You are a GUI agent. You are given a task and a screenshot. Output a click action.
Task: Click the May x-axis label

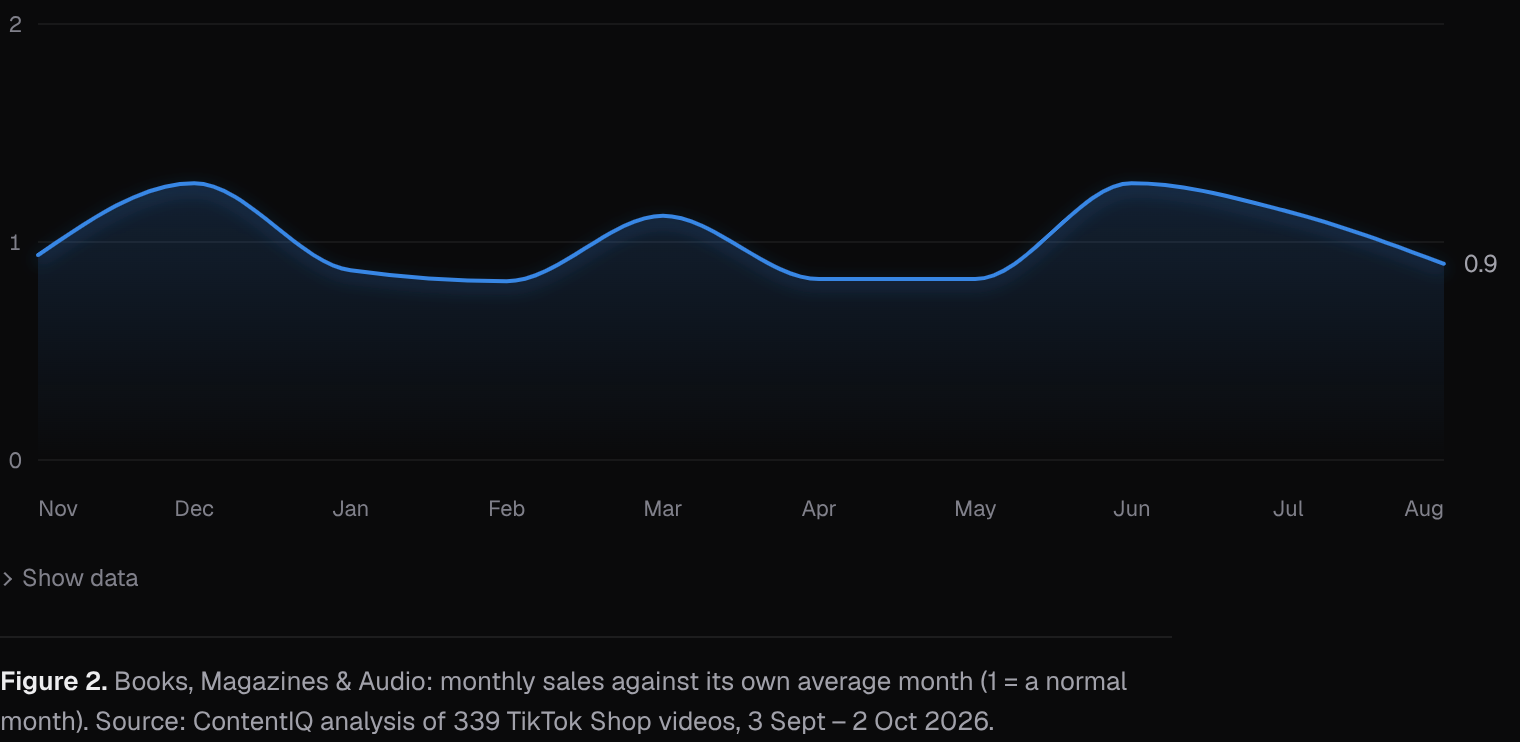(975, 508)
